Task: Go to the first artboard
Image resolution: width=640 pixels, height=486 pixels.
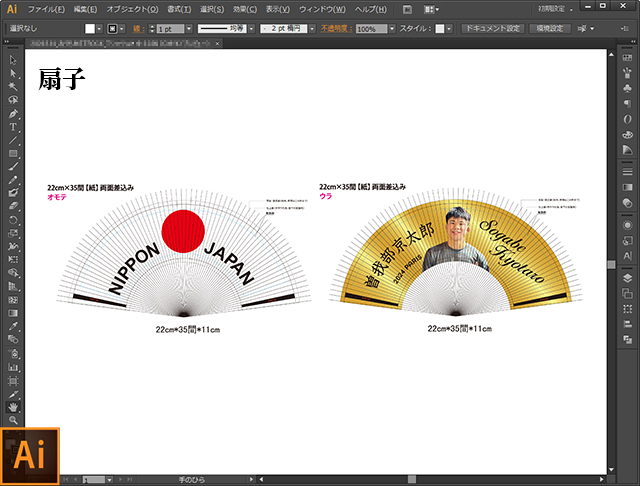Action: (67, 479)
